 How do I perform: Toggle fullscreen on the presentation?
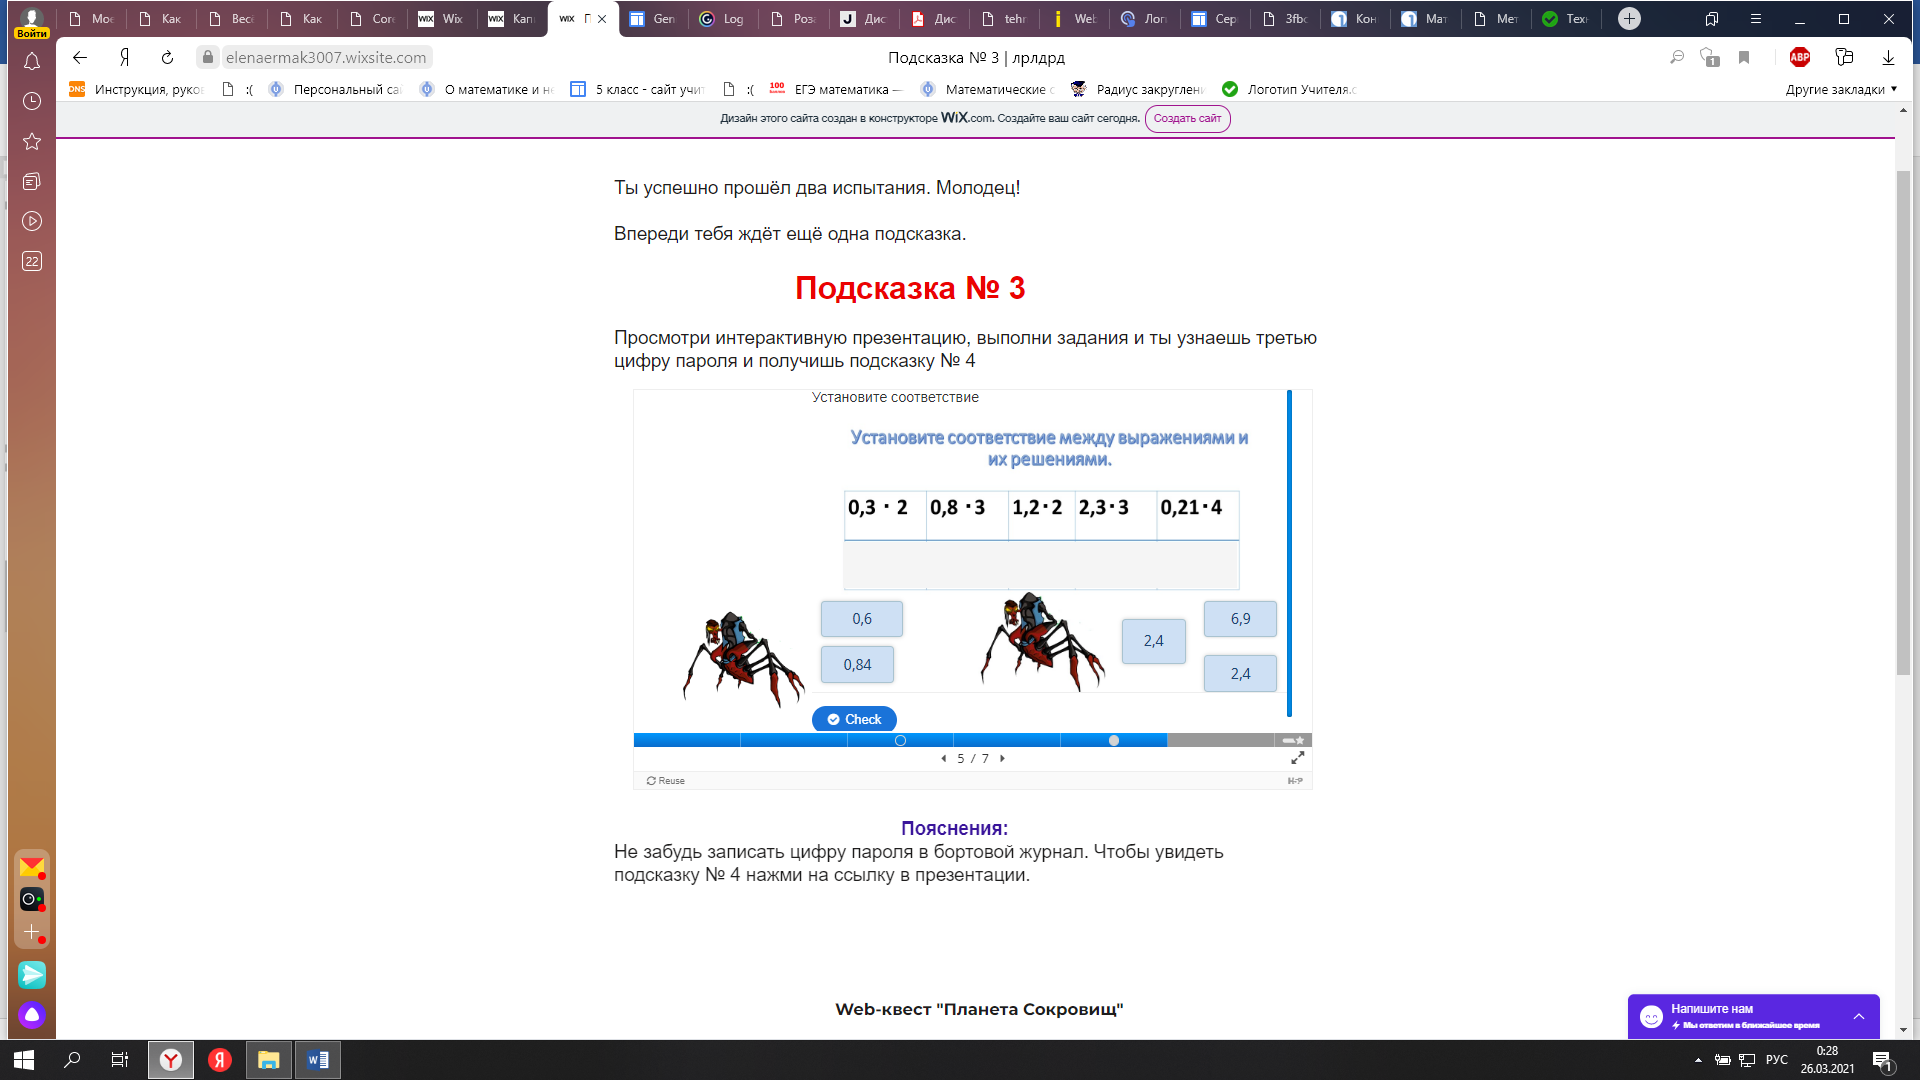(1297, 758)
